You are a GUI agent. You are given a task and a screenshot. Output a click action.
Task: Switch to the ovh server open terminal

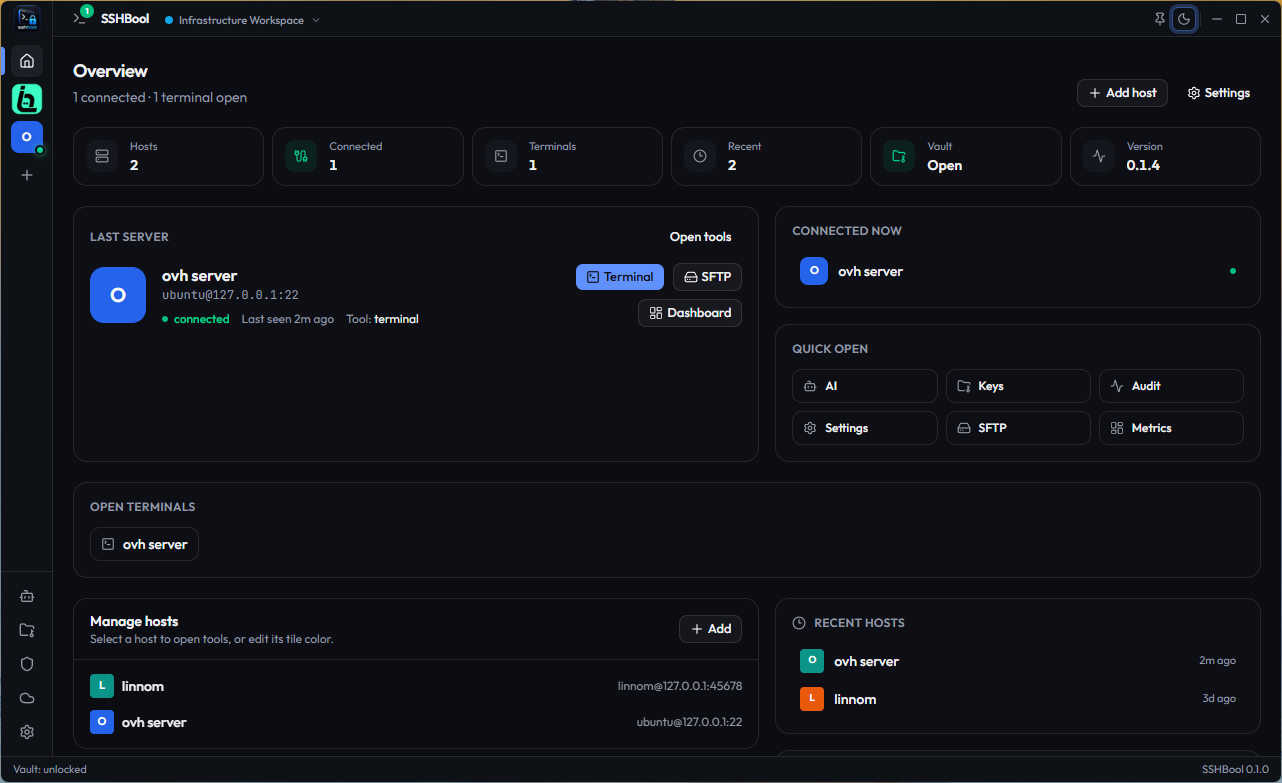pos(144,544)
